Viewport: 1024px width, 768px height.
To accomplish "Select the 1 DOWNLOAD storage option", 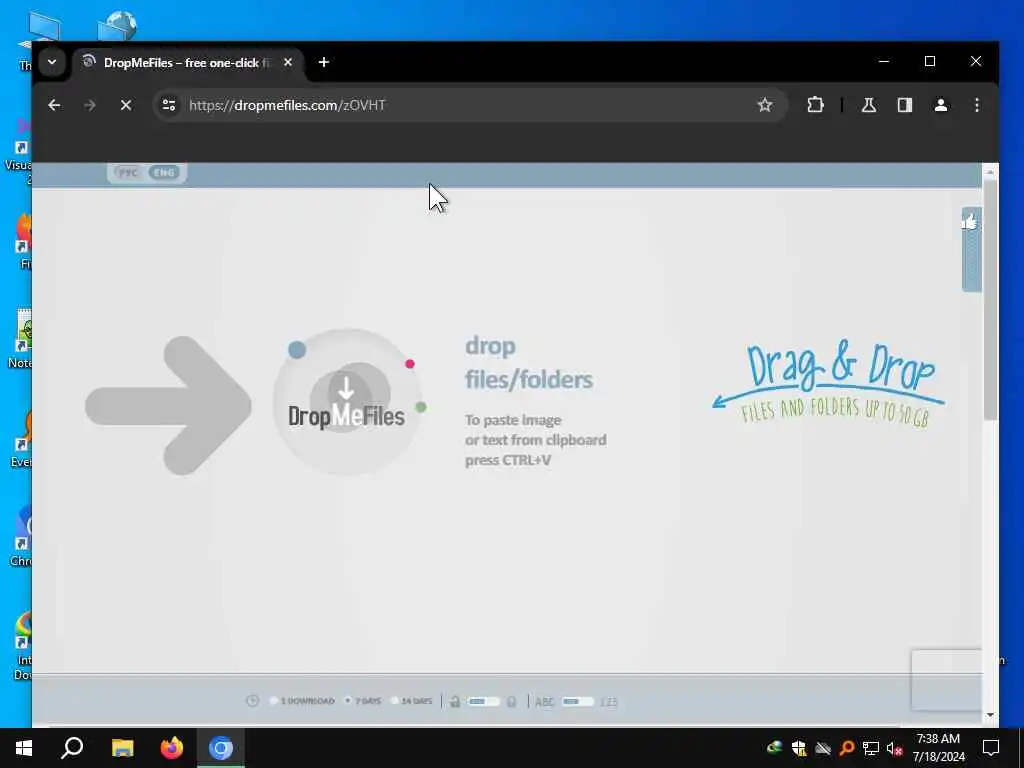I will (x=302, y=701).
